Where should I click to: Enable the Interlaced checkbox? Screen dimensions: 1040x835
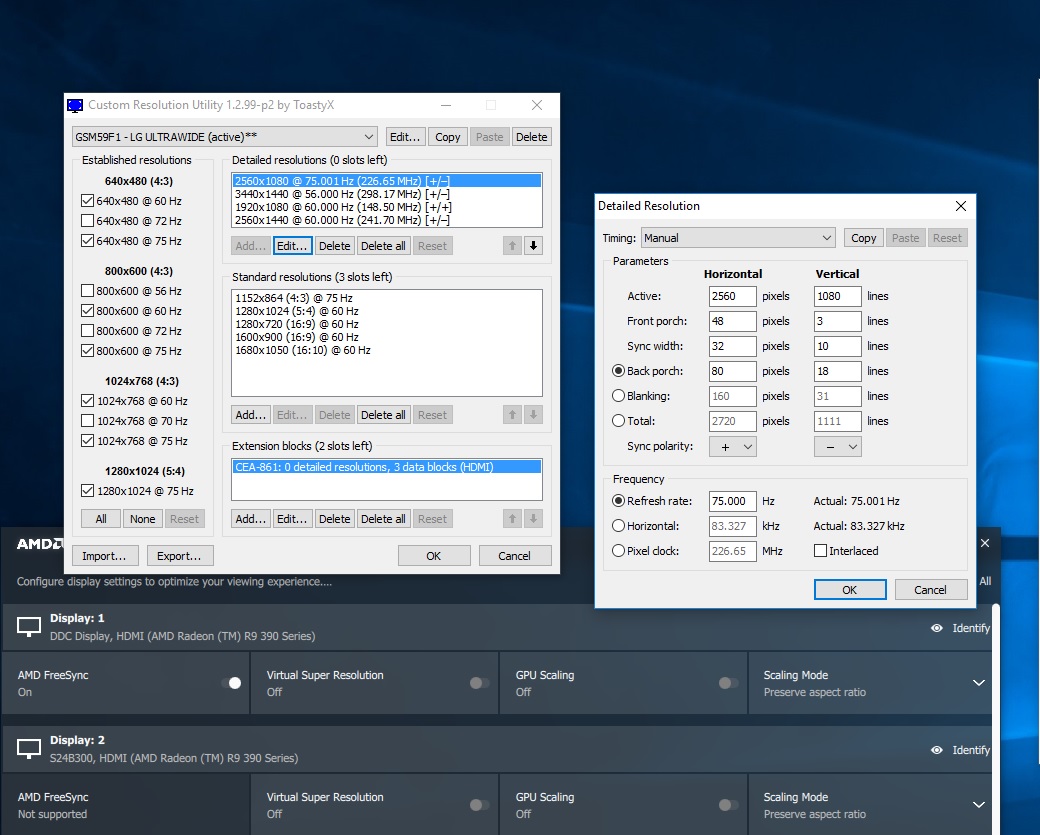(820, 550)
